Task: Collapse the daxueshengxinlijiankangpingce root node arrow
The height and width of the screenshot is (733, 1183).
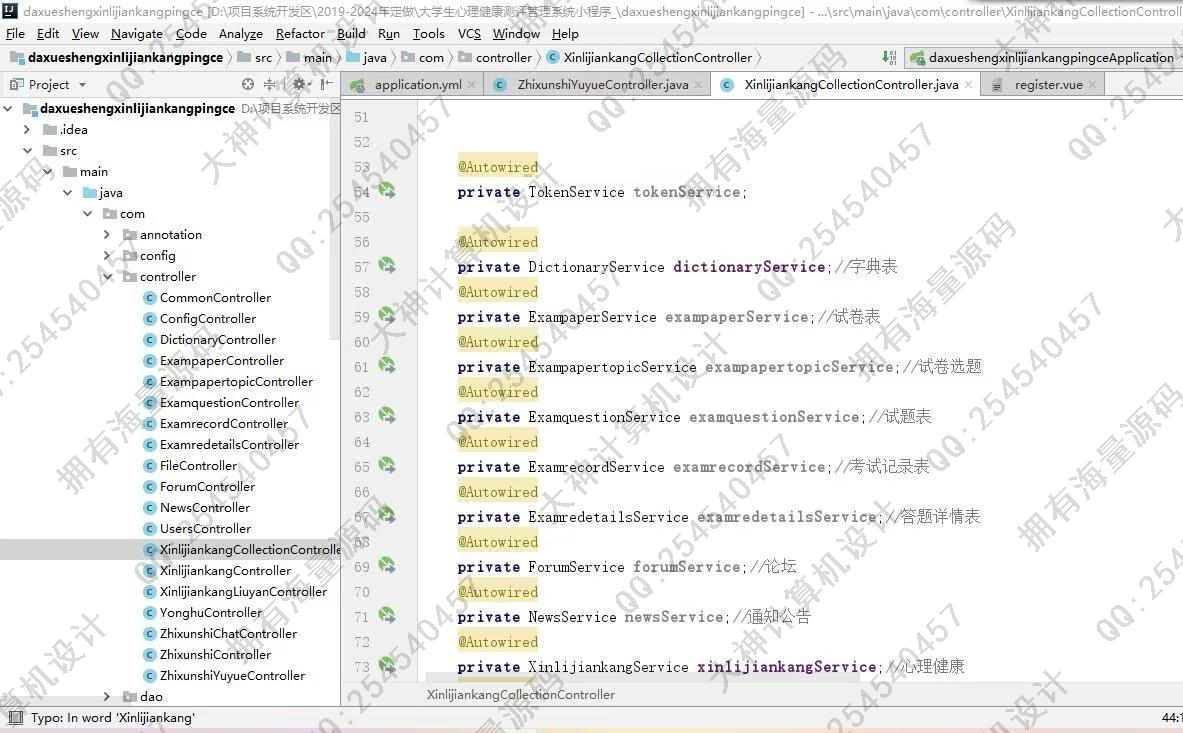Action: 8,109
